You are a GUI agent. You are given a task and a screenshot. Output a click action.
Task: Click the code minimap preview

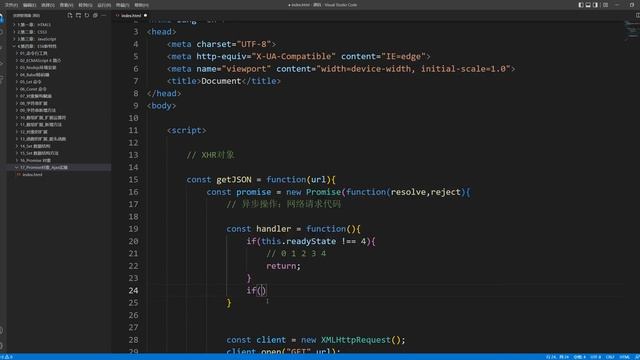click(632, 31)
